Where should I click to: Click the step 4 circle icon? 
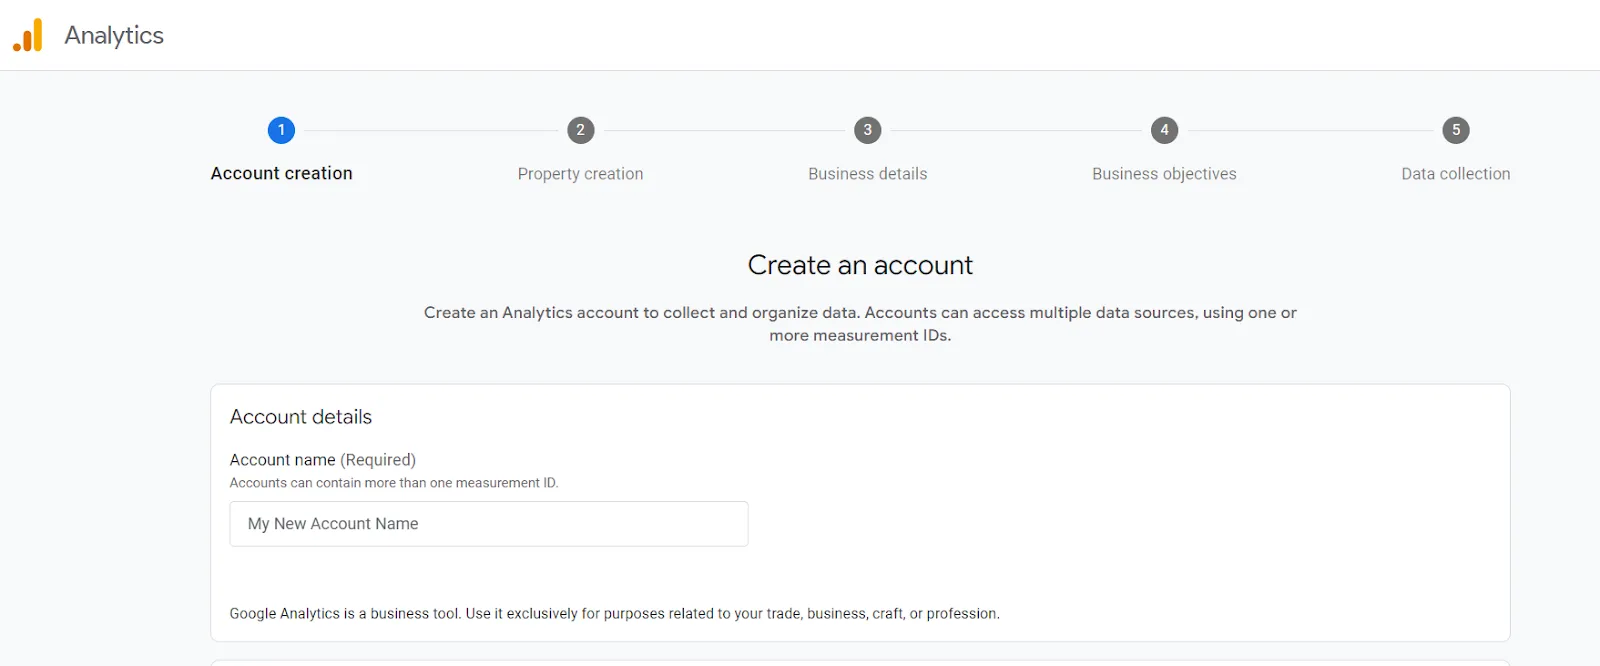(1164, 130)
